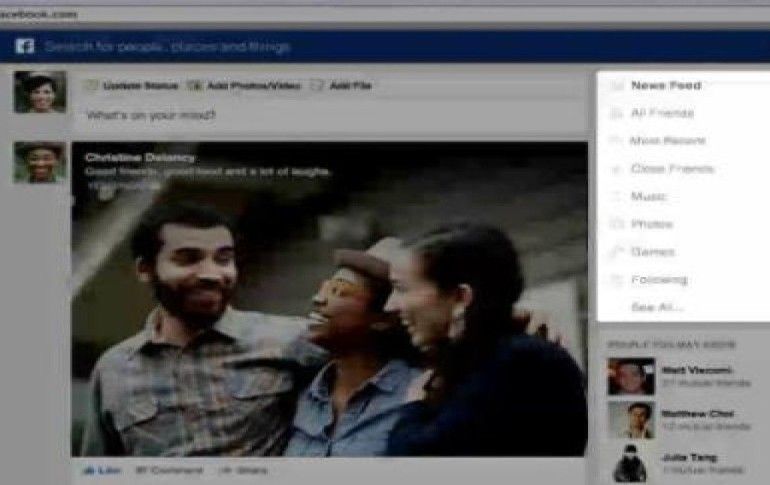Click the Add File option
Viewport: 770px width, 485px height.
coord(349,86)
